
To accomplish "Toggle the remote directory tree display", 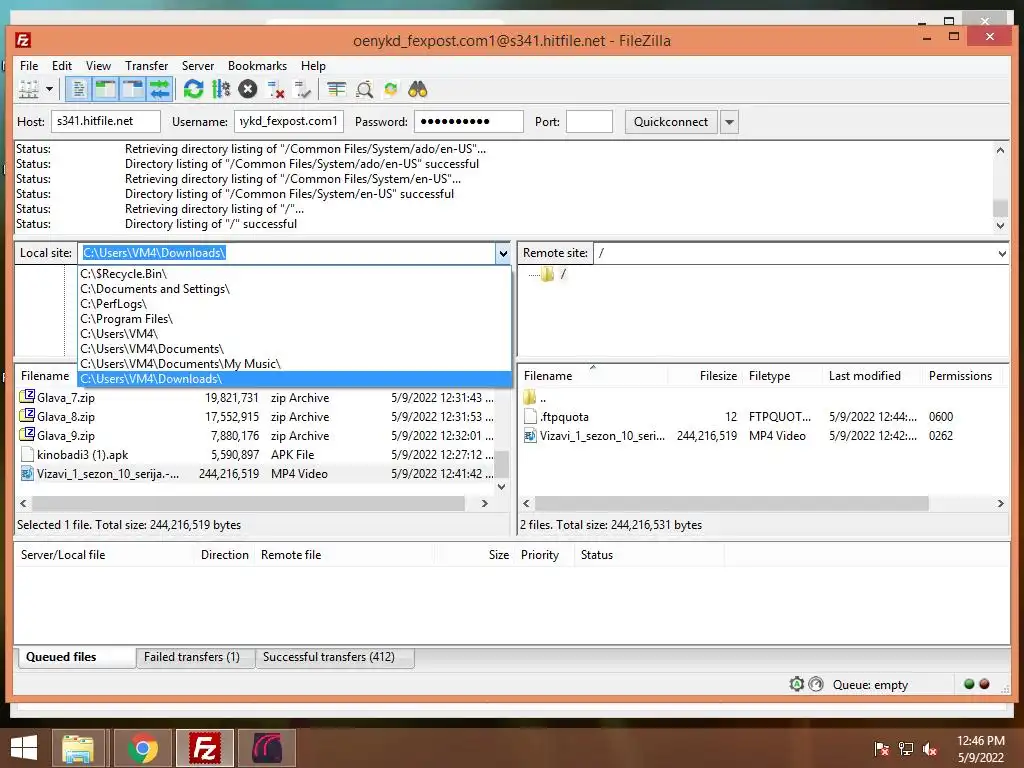I will (133, 89).
